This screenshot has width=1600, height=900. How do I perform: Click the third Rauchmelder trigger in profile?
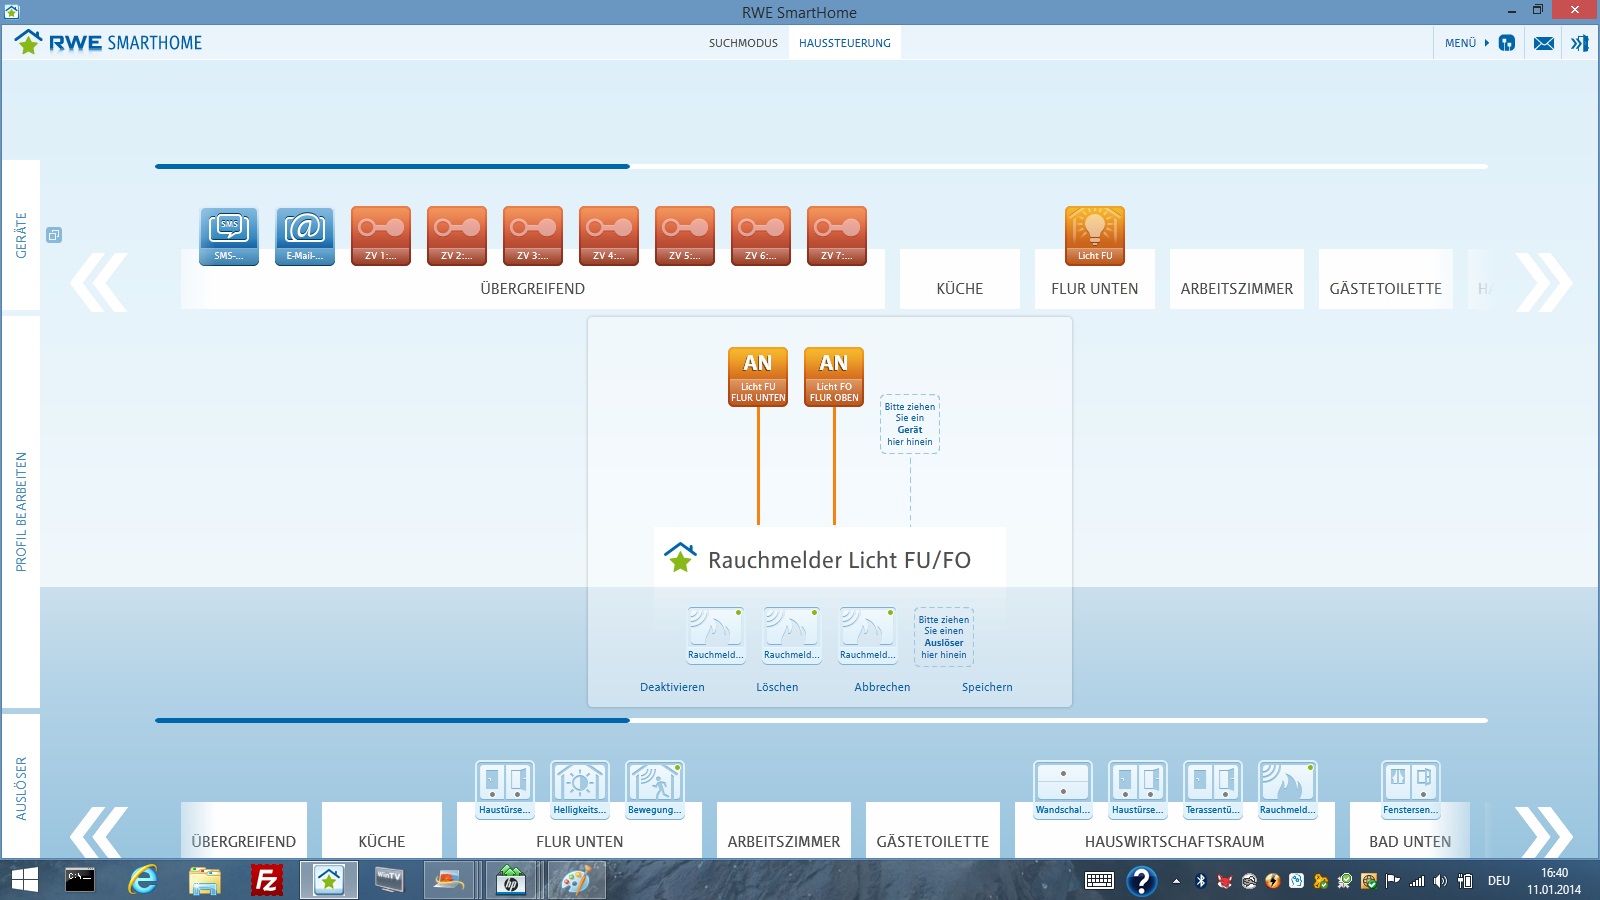(868, 636)
